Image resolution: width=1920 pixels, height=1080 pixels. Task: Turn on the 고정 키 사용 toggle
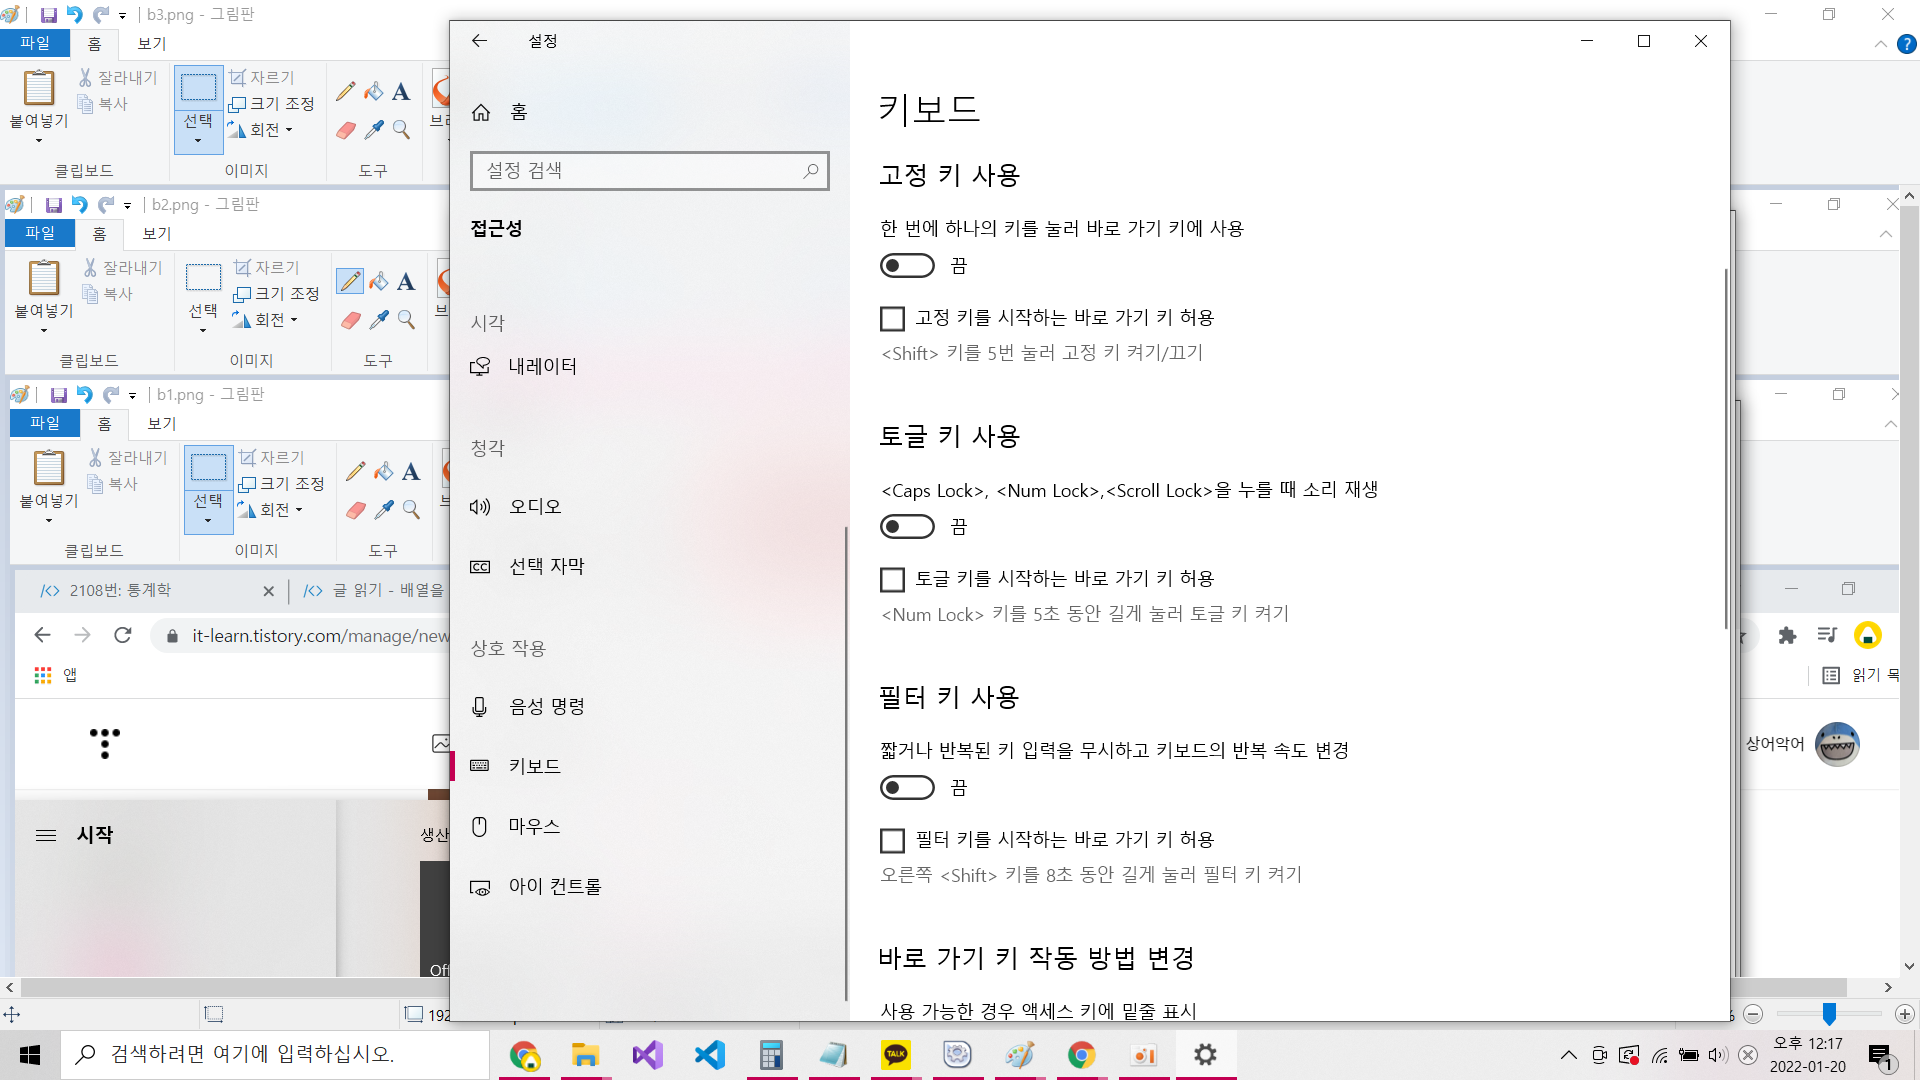tap(907, 266)
